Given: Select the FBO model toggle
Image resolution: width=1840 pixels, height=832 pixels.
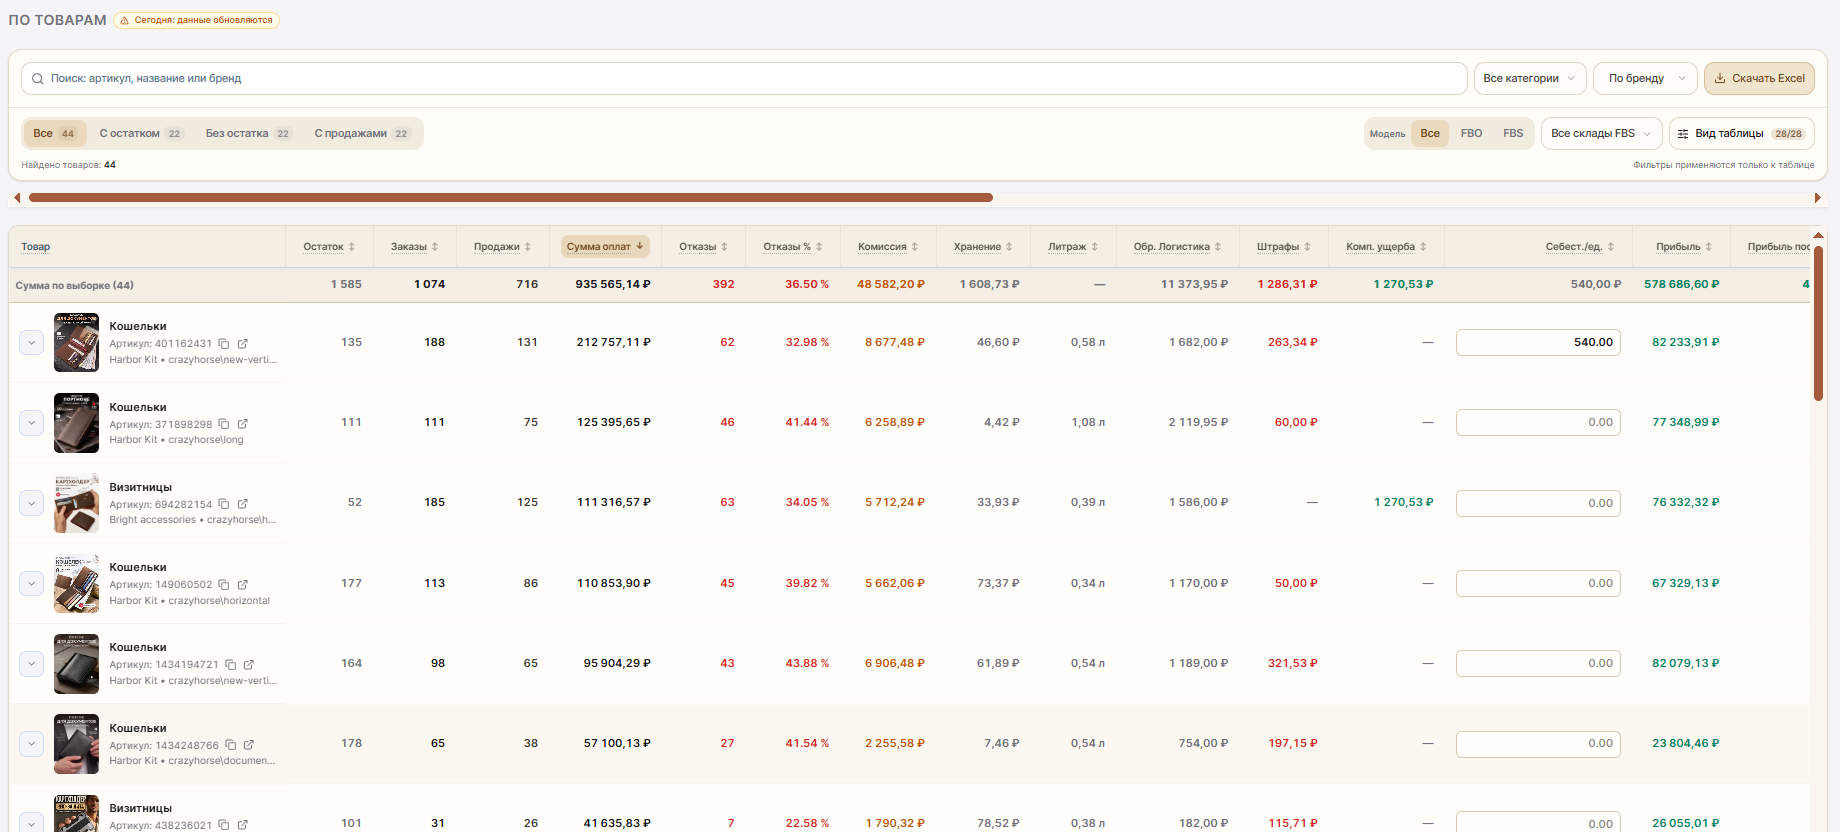Looking at the screenshot, I should pyautogui.click(x=1471, y=133).
